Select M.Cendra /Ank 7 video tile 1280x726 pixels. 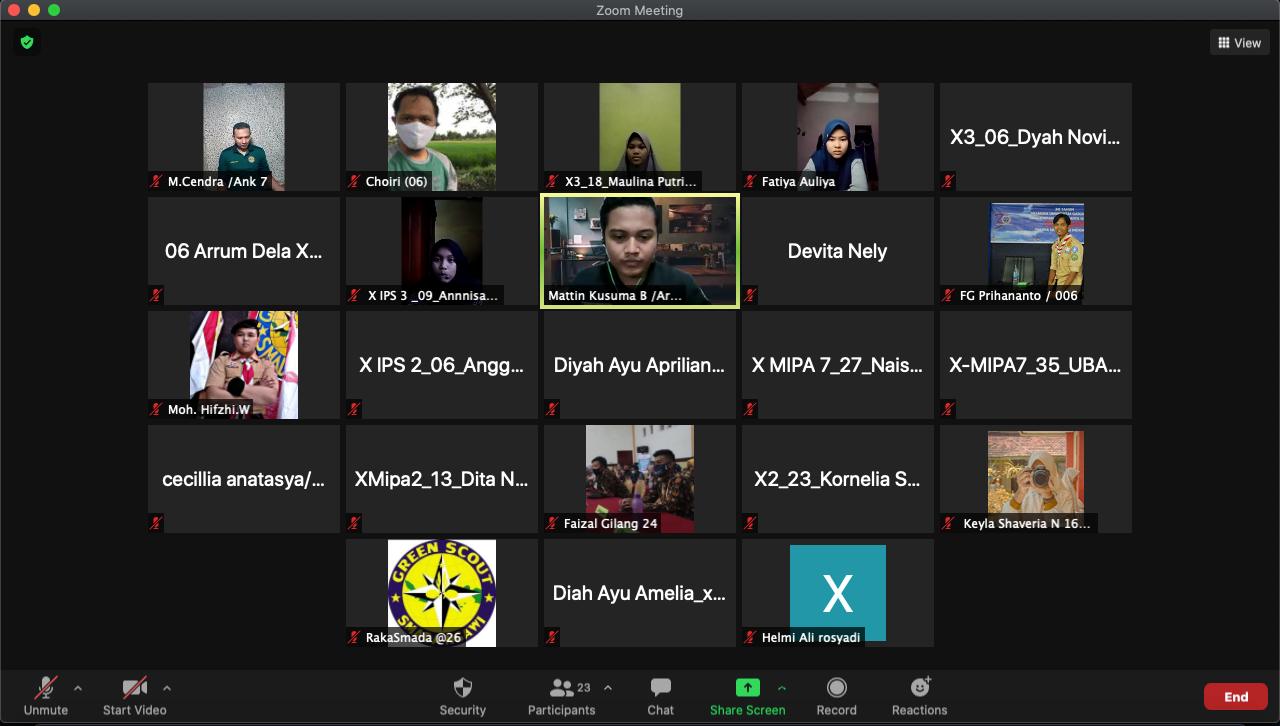(244, 137)
